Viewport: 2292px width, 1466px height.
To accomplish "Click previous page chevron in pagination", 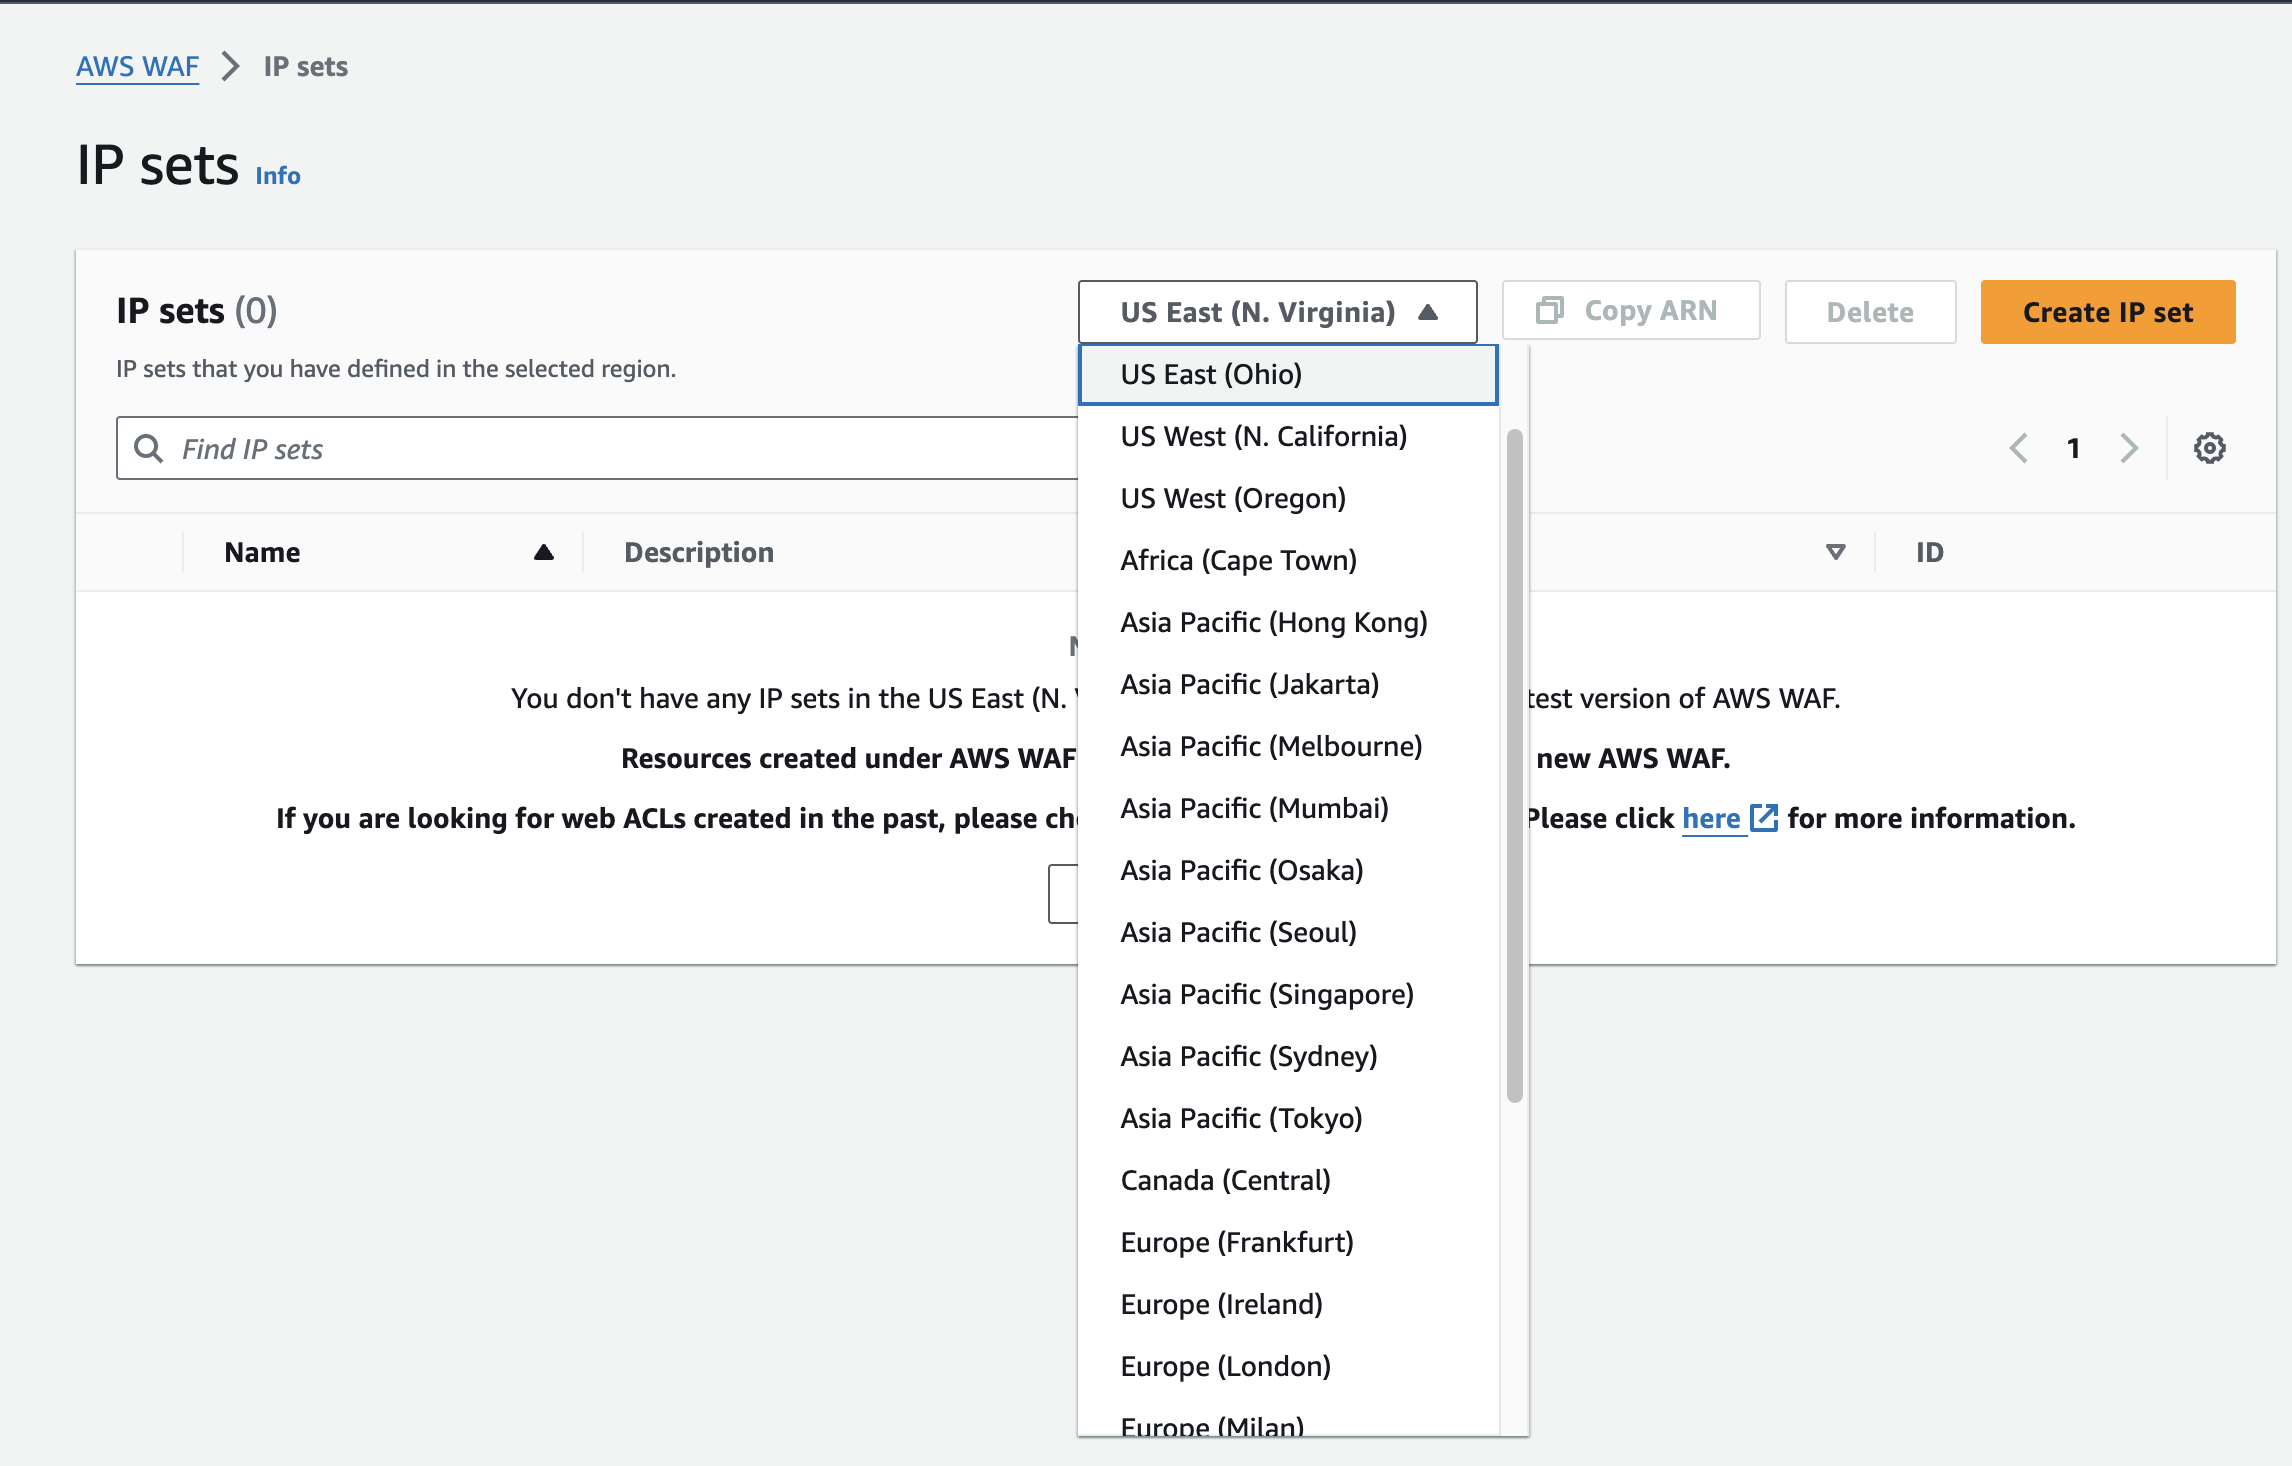I will [x=2019, y=448].
